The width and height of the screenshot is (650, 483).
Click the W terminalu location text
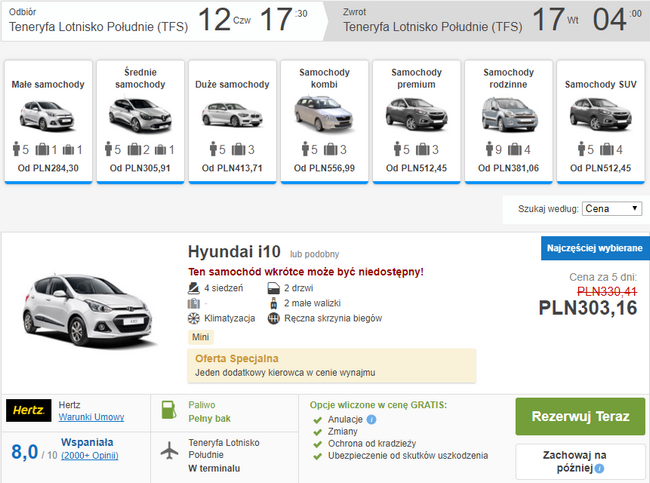(x=214, y=468)
